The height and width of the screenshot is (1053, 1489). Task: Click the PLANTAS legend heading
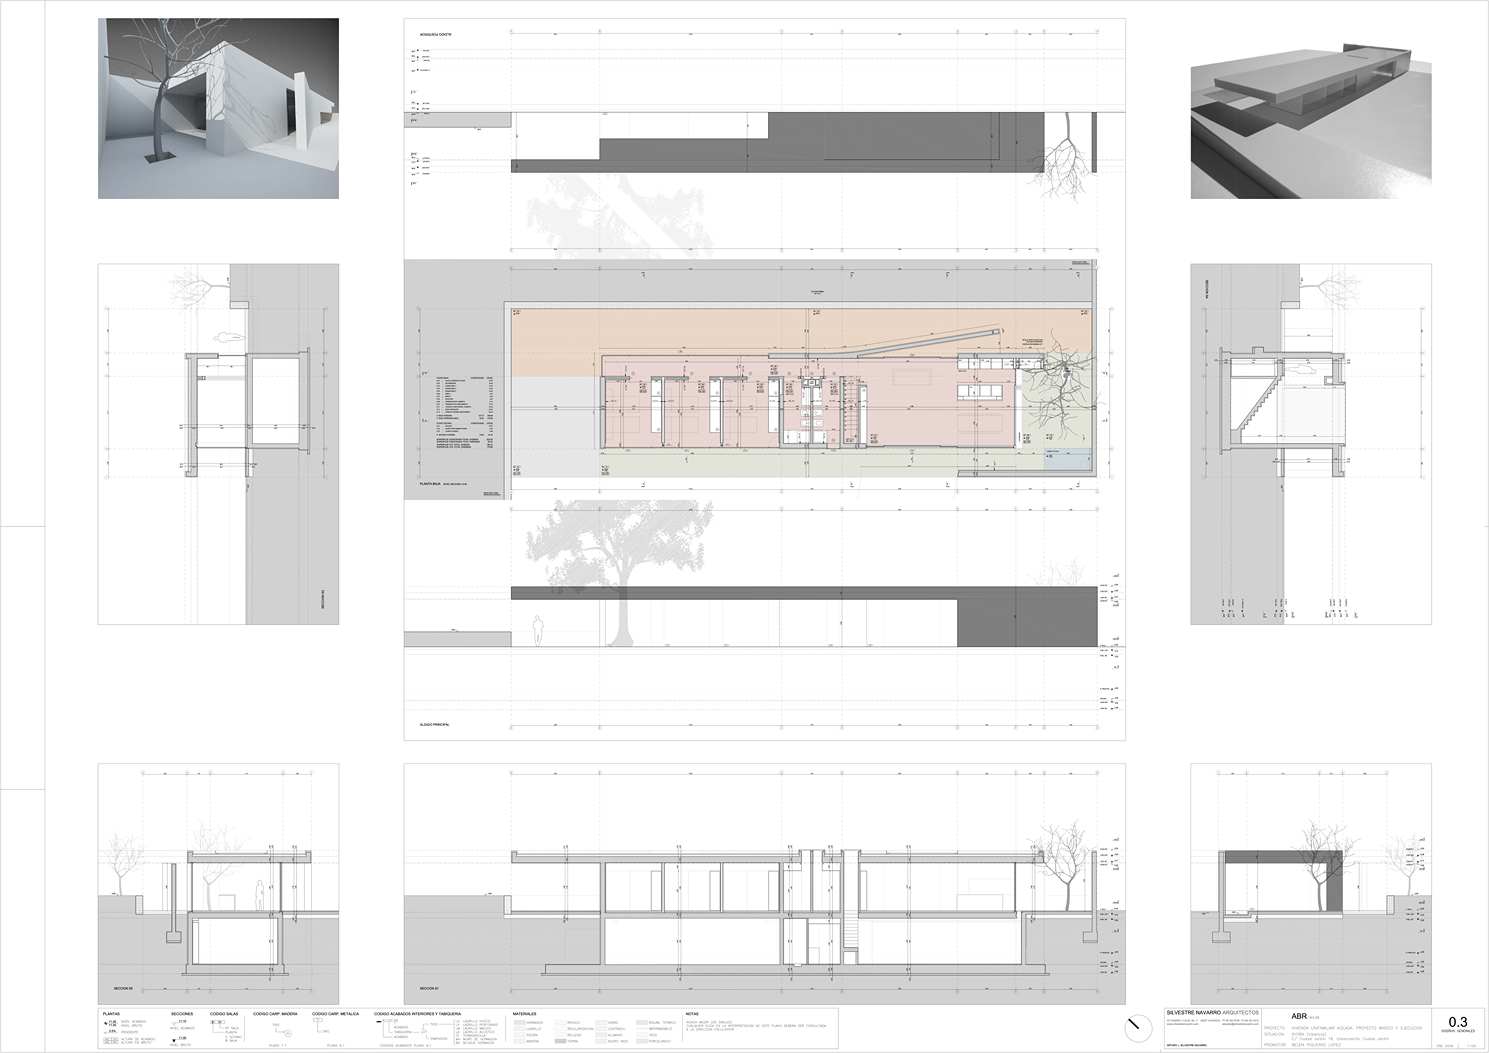(112, 1013)
